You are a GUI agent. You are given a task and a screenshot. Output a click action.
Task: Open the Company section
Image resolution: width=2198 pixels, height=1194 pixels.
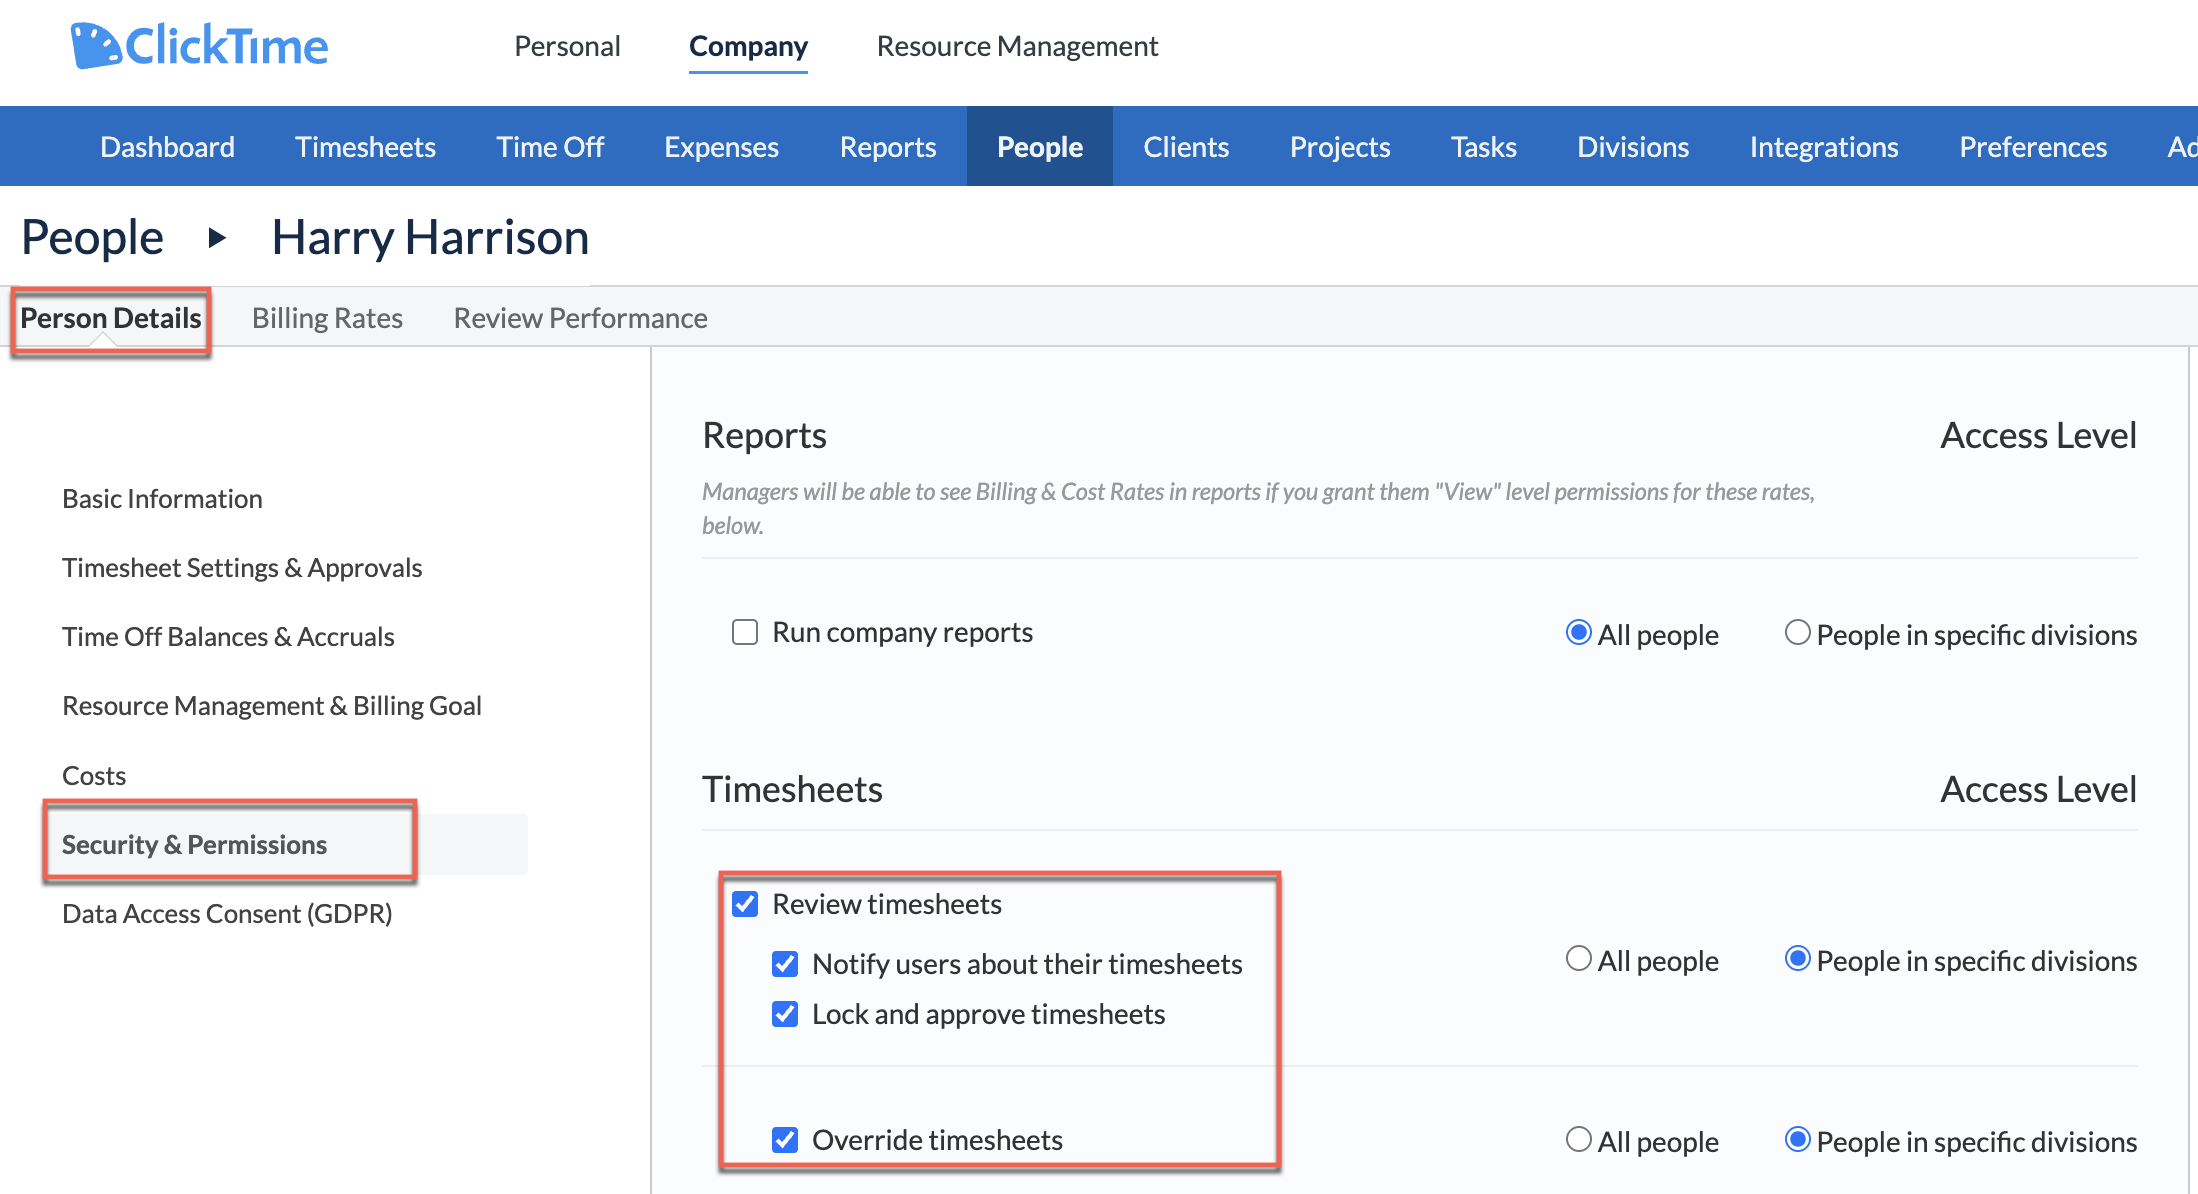click(748, 46)
